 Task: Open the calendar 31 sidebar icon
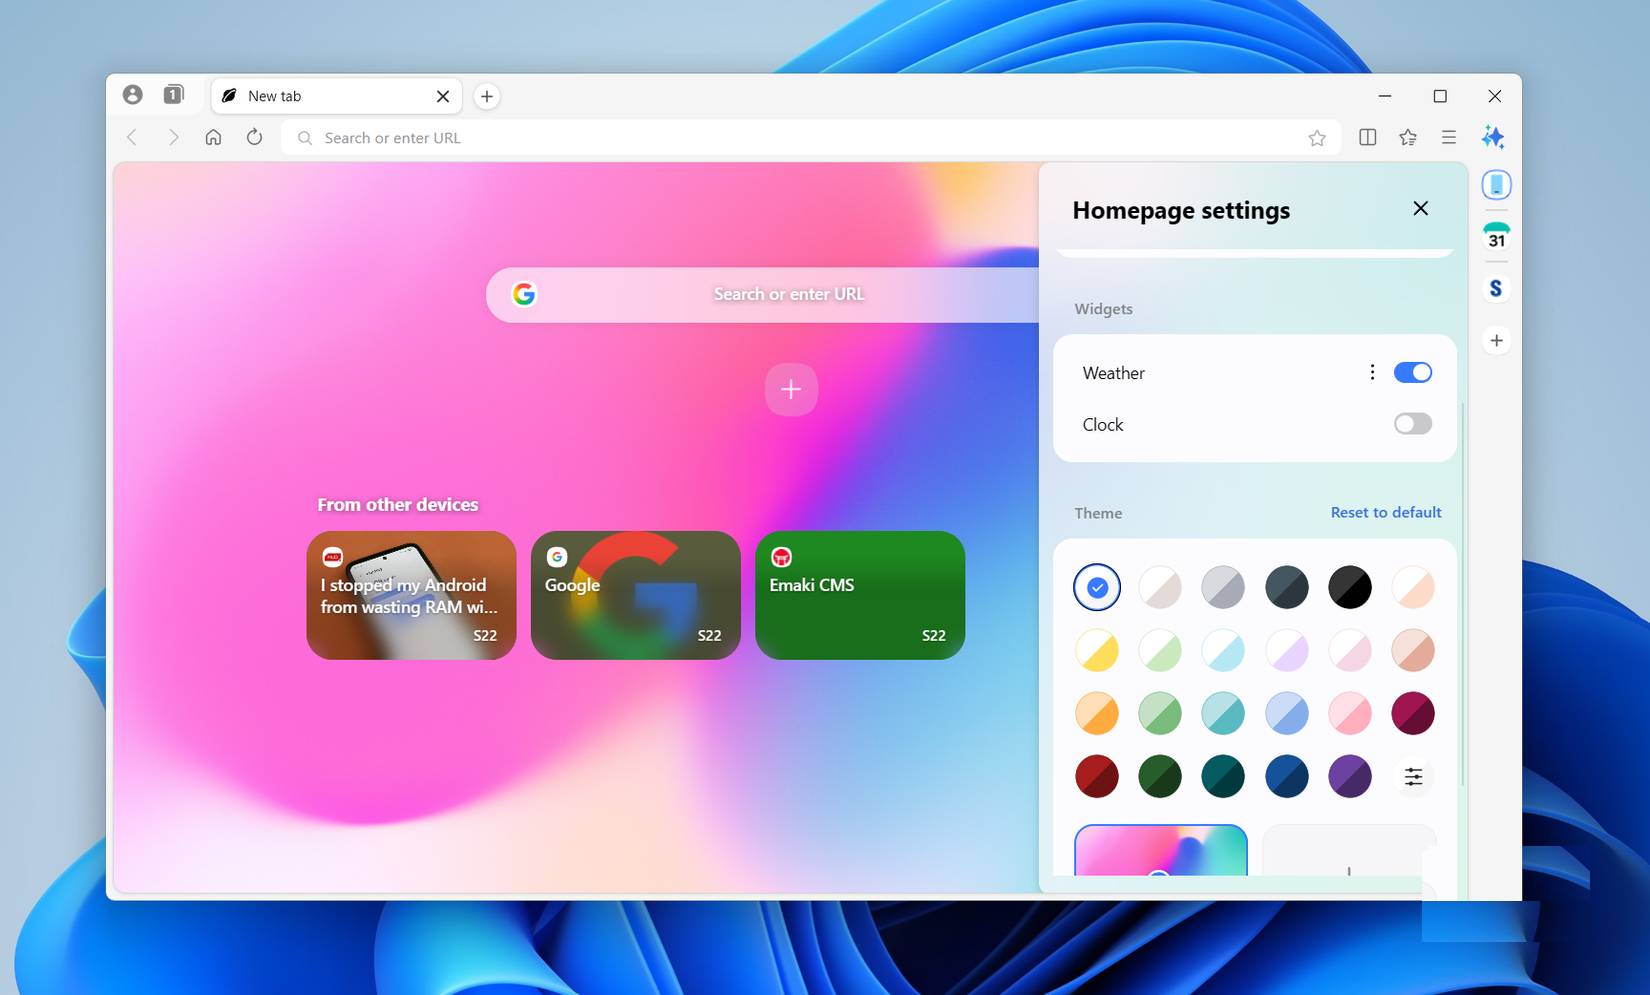[1496, 236]
